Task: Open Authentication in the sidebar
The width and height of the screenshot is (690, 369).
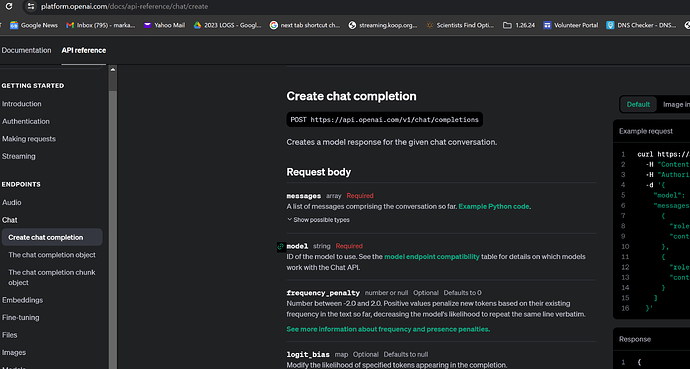Action: (26, 121)
